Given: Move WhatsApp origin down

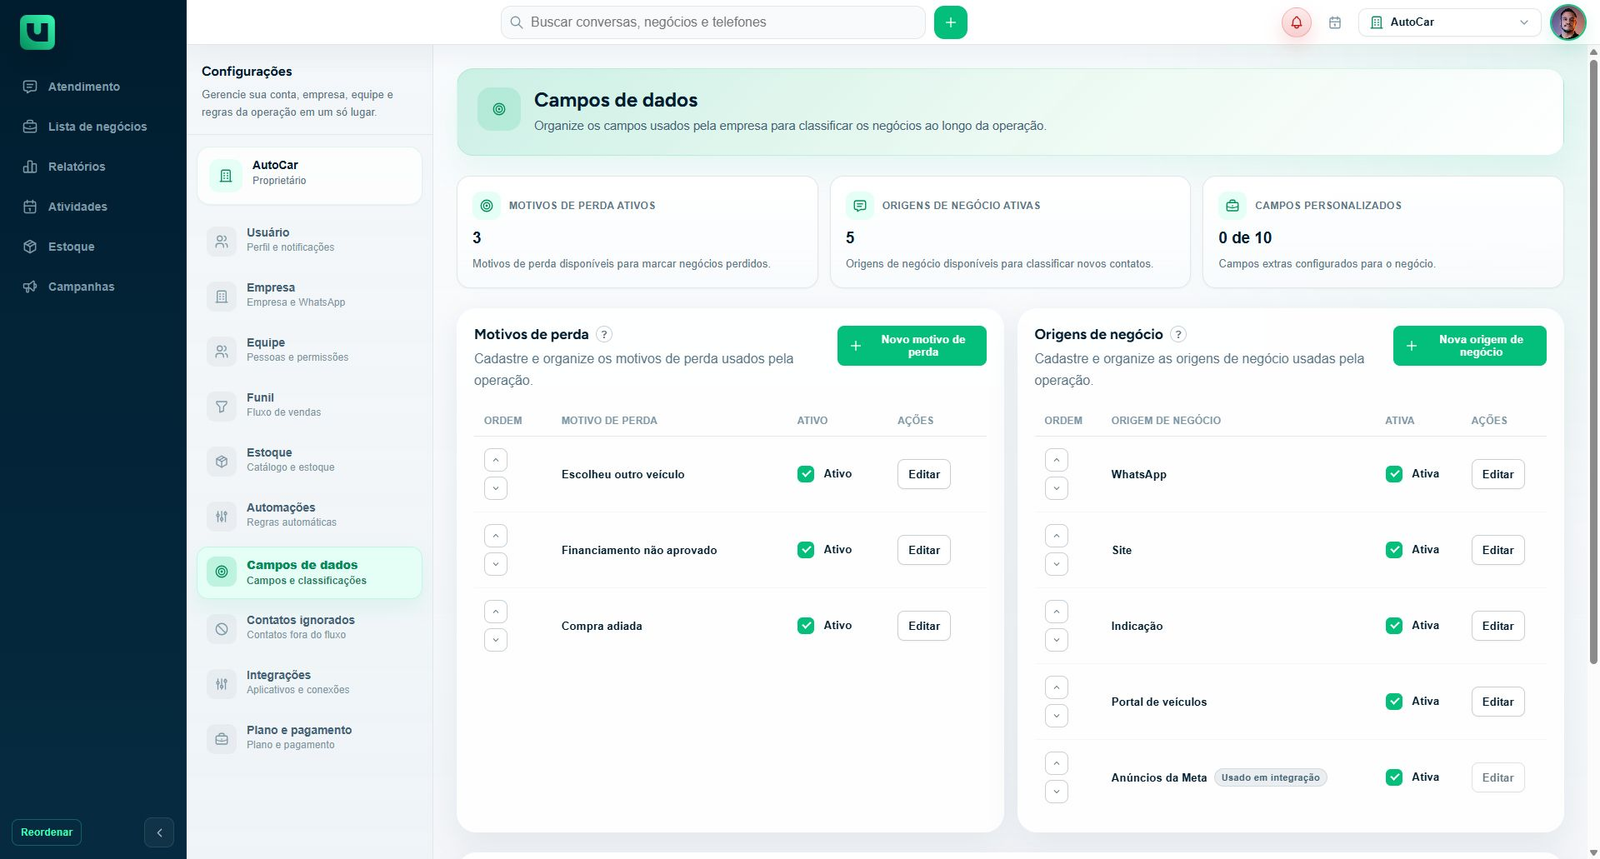Looking at the screenshot, I should pos(1056,488).
